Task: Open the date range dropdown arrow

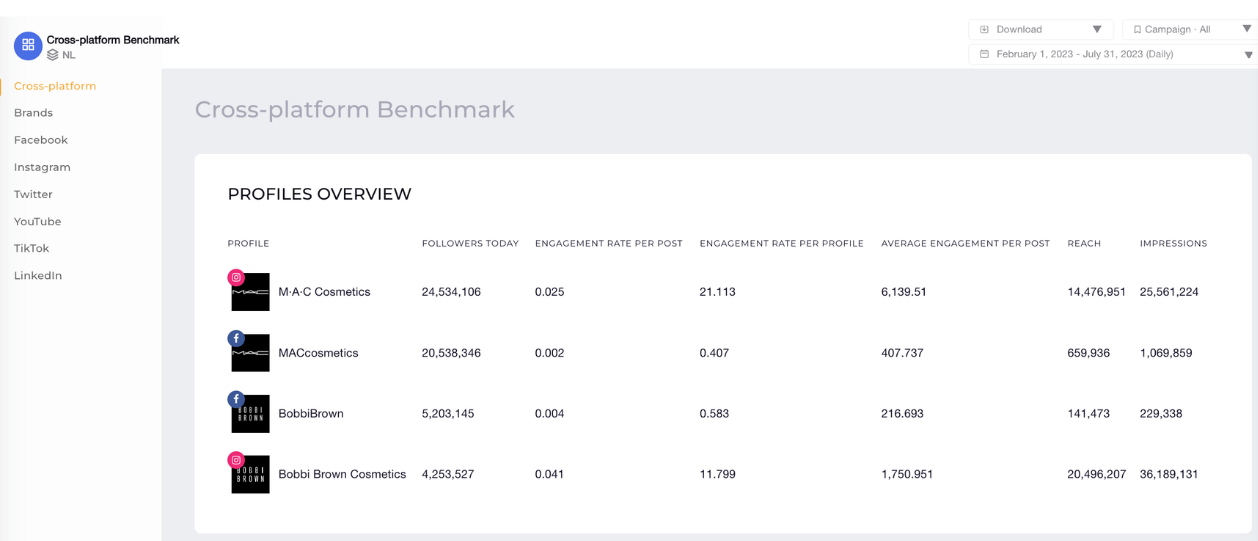Action: click(1248, 55)
